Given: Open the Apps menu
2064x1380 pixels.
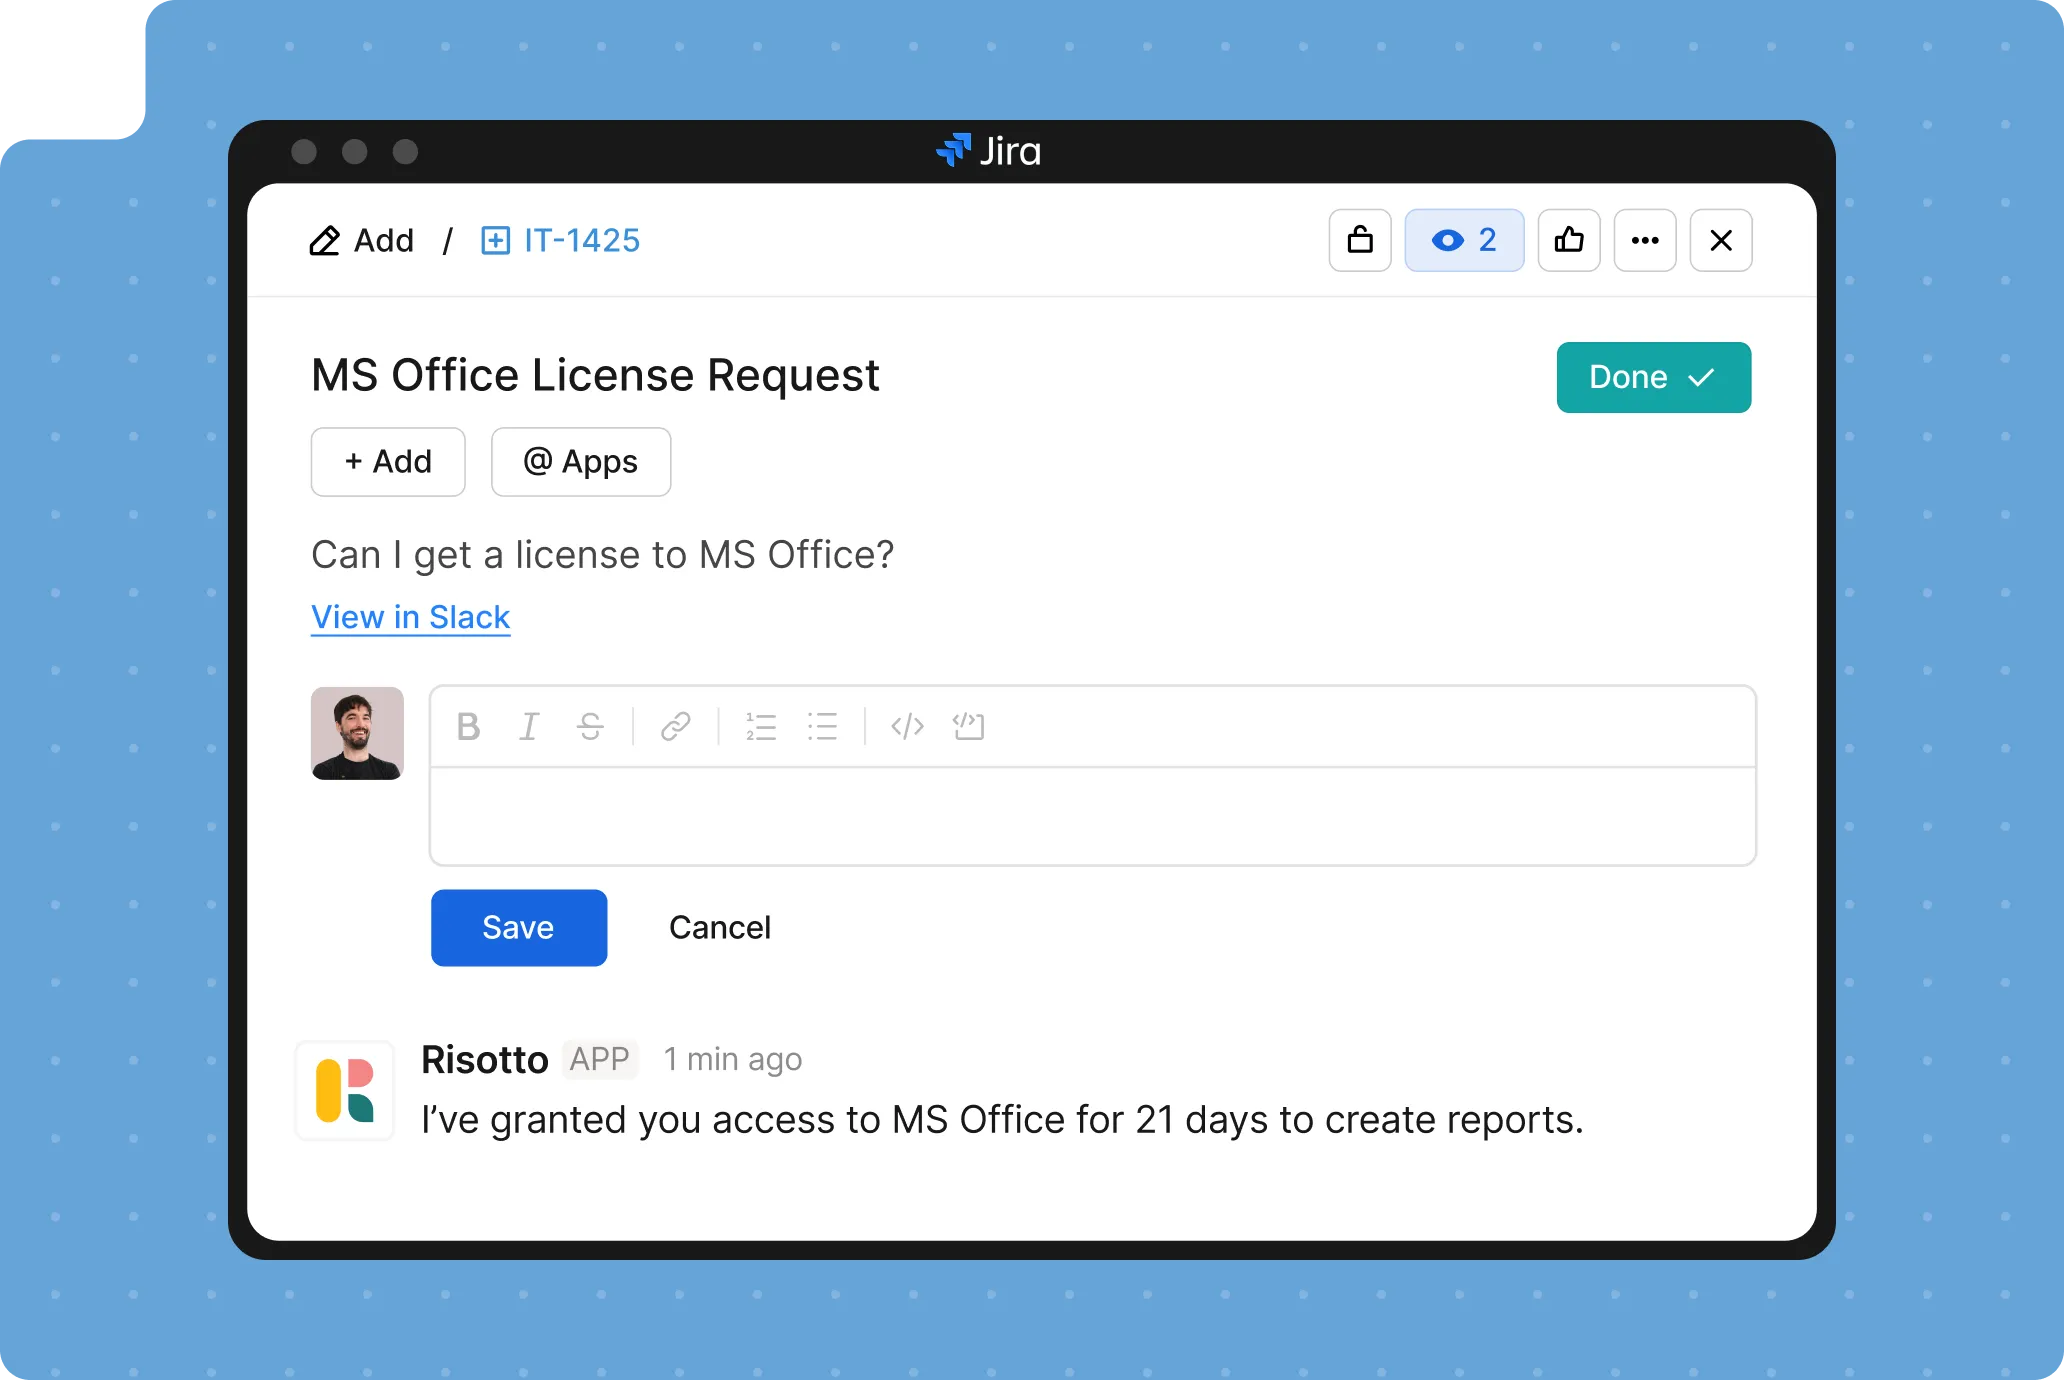Looking at the screenshot, I should point(581,462).
